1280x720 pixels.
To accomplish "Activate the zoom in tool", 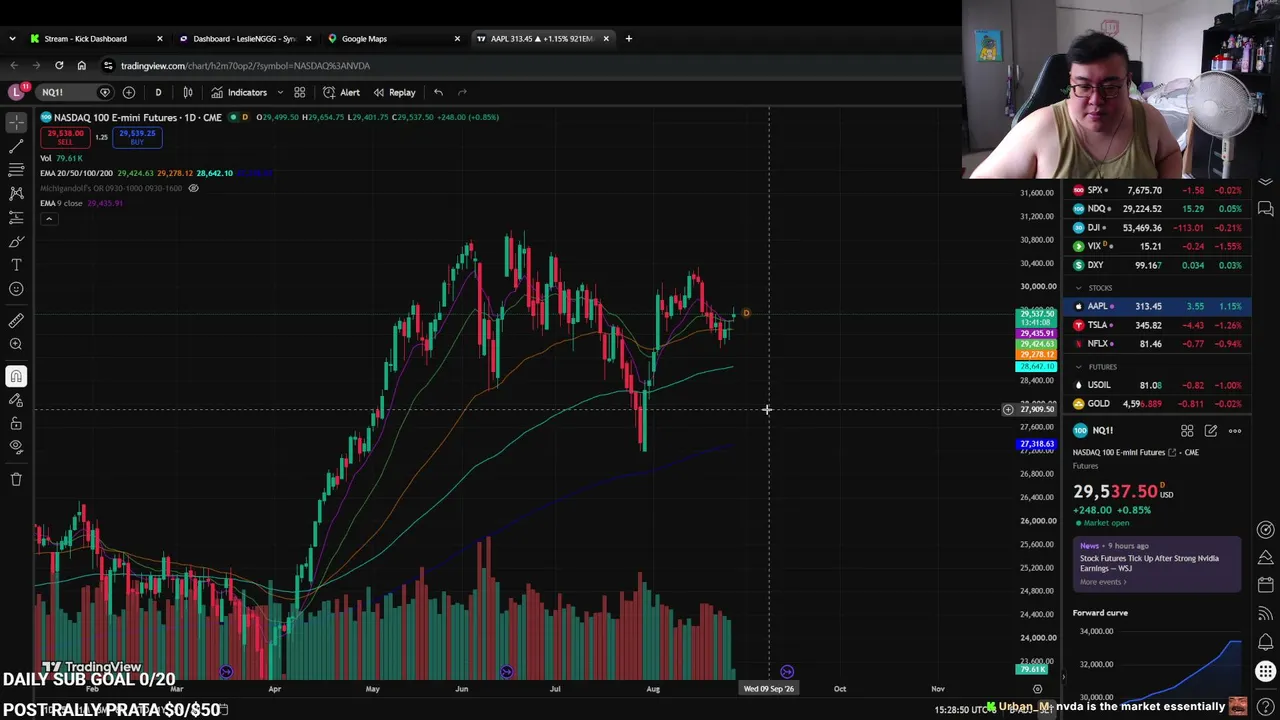I will pyautogui.click(x=16, y=344).
